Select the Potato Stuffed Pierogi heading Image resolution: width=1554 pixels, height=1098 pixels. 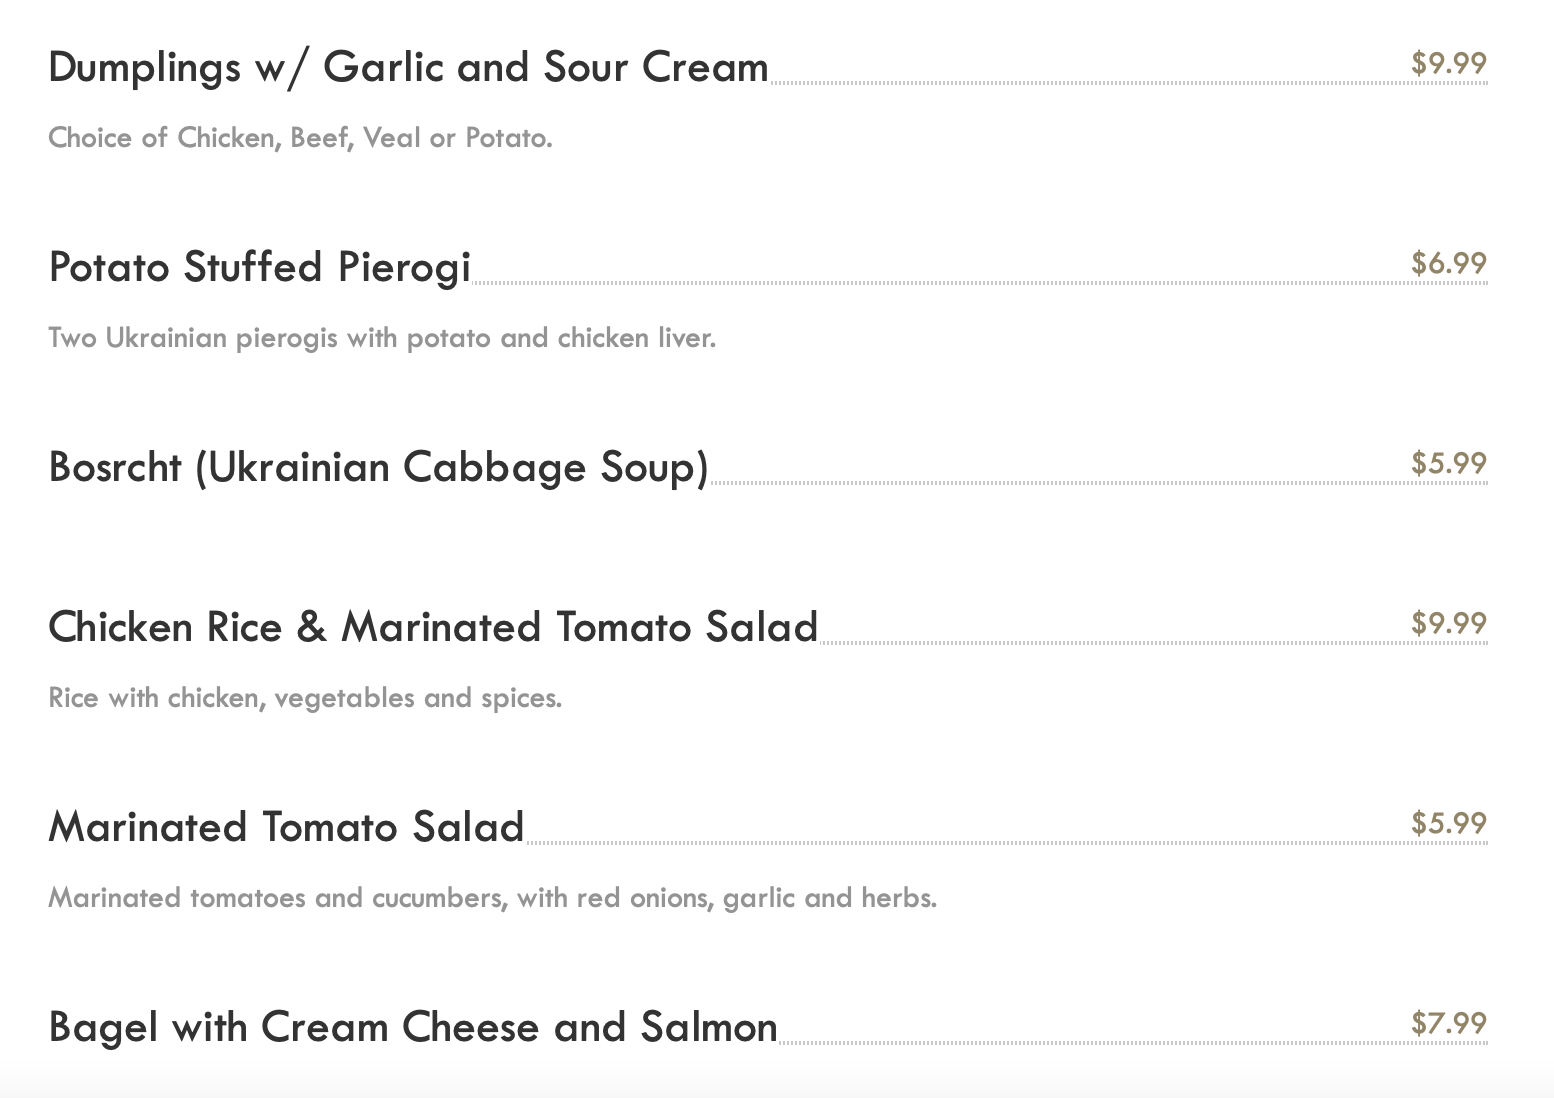point(259,268)
